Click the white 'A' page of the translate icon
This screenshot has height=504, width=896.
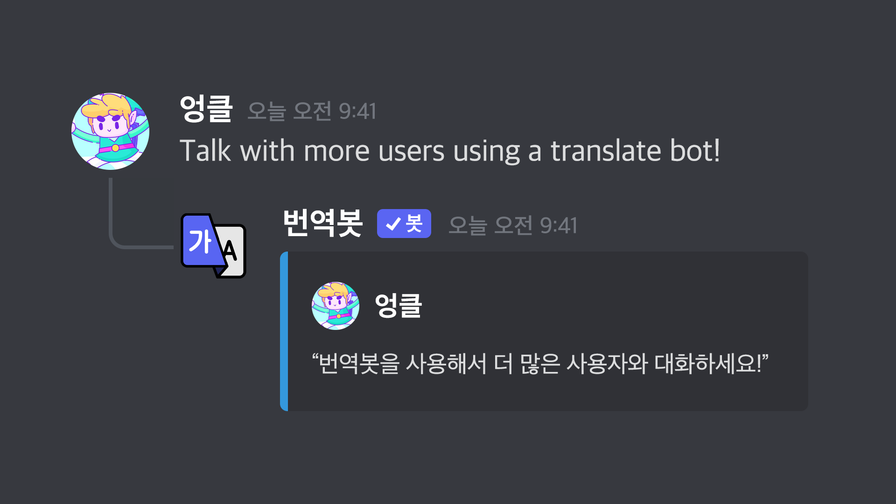point(233,251)
